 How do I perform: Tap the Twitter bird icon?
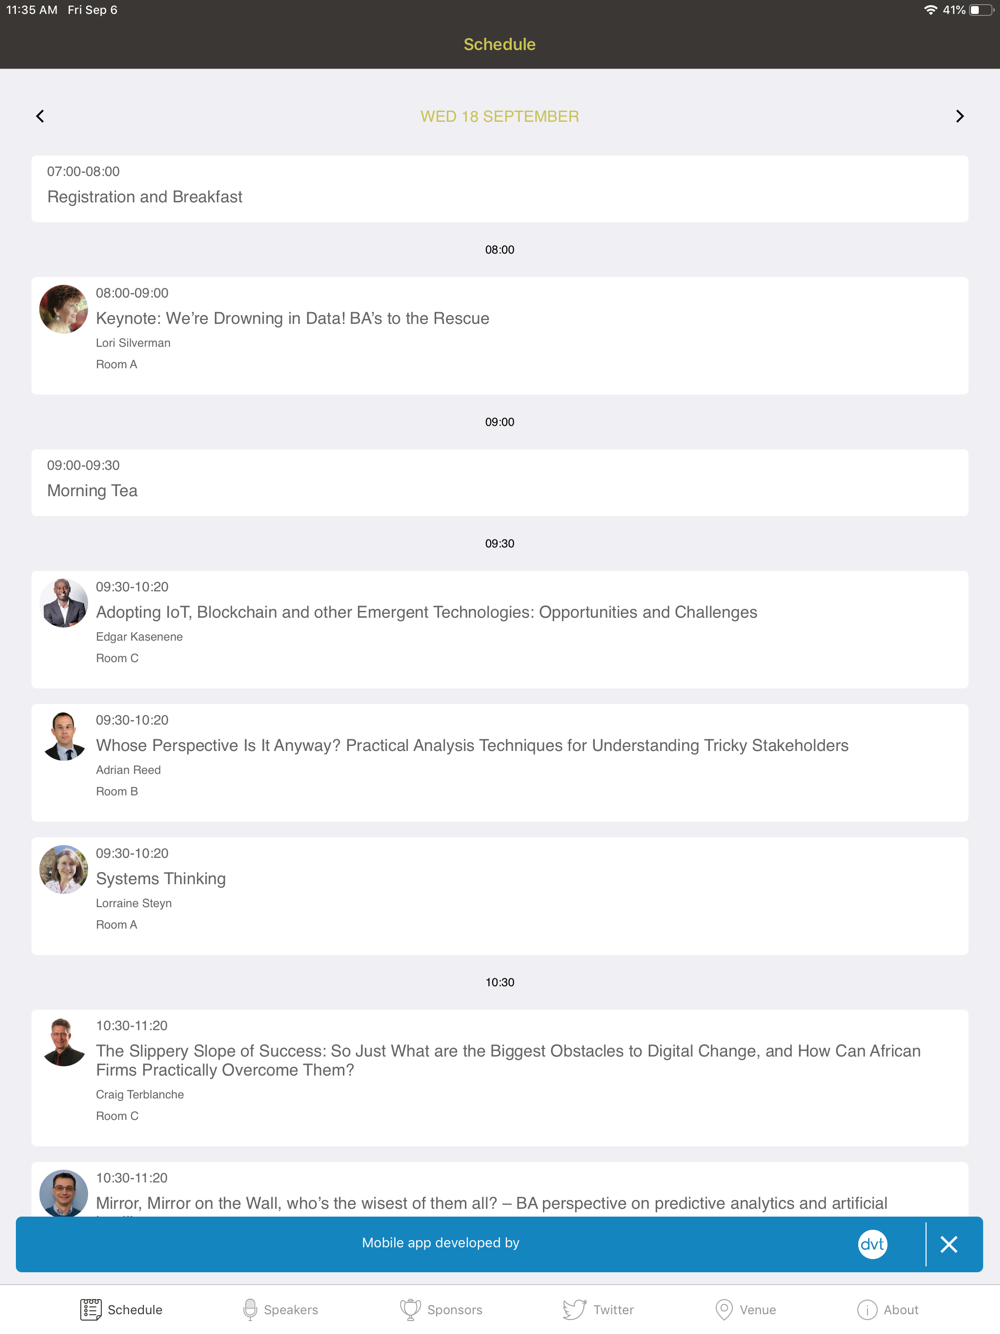coord(574,1309)
